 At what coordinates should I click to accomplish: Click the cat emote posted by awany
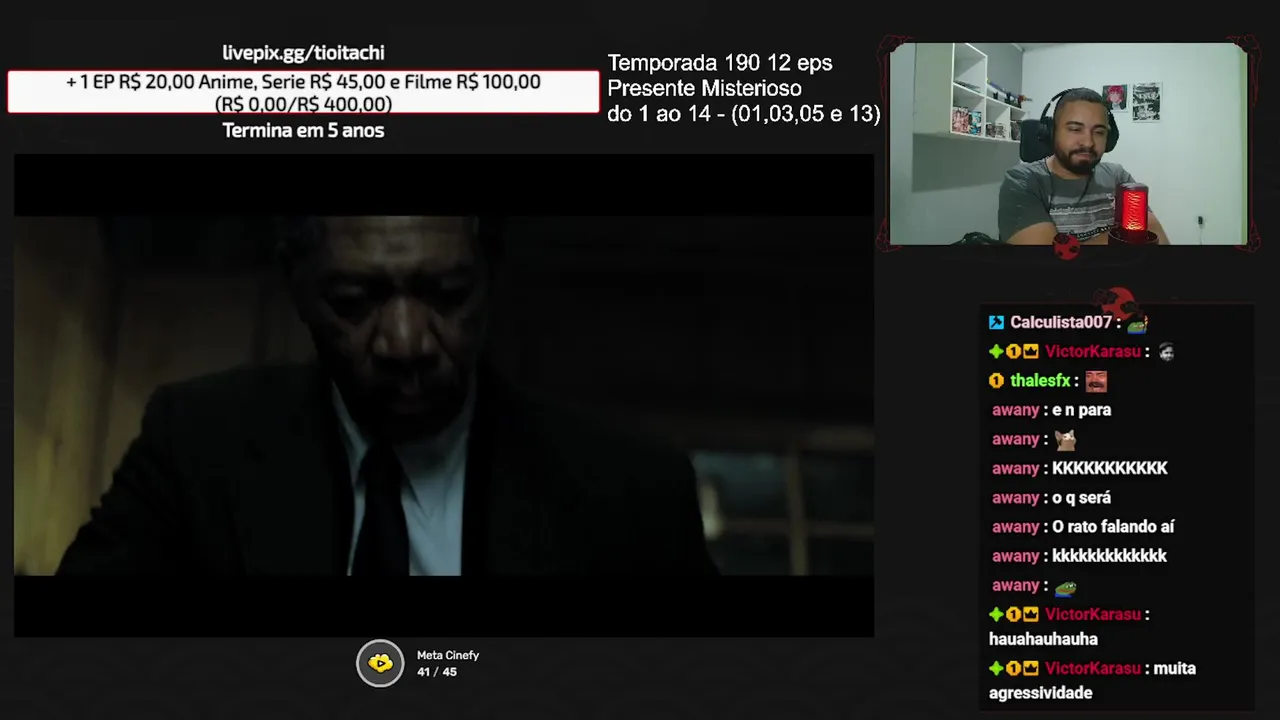[1065, 439]
